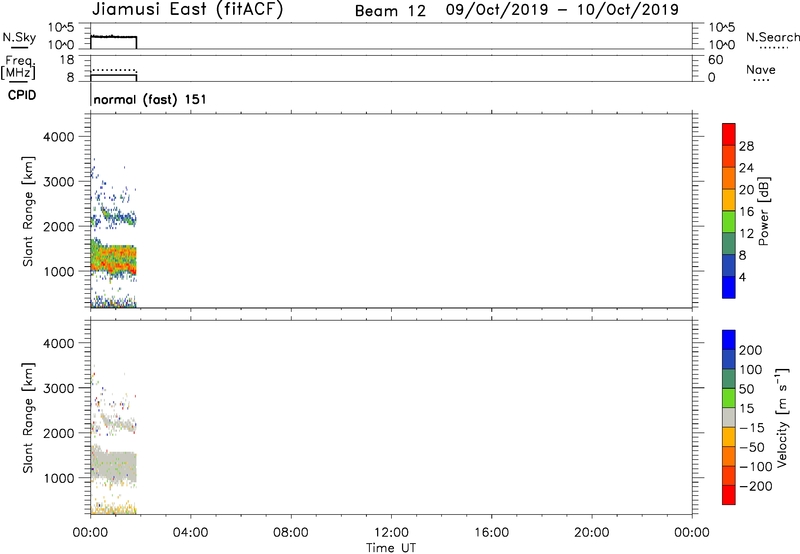Screen dimensions: 800x554
Task: Click the '28' value on the power colorbar
Action: pyautogui.click(x=746, y=146)
